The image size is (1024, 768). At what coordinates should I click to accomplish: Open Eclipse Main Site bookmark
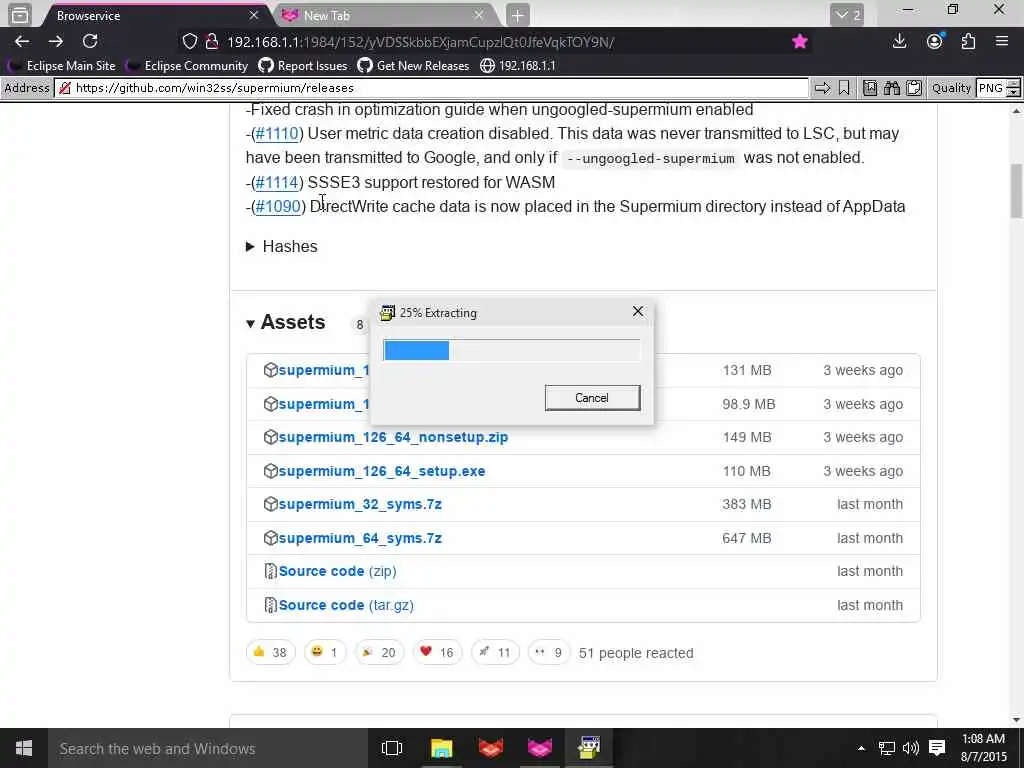(62, 65)
